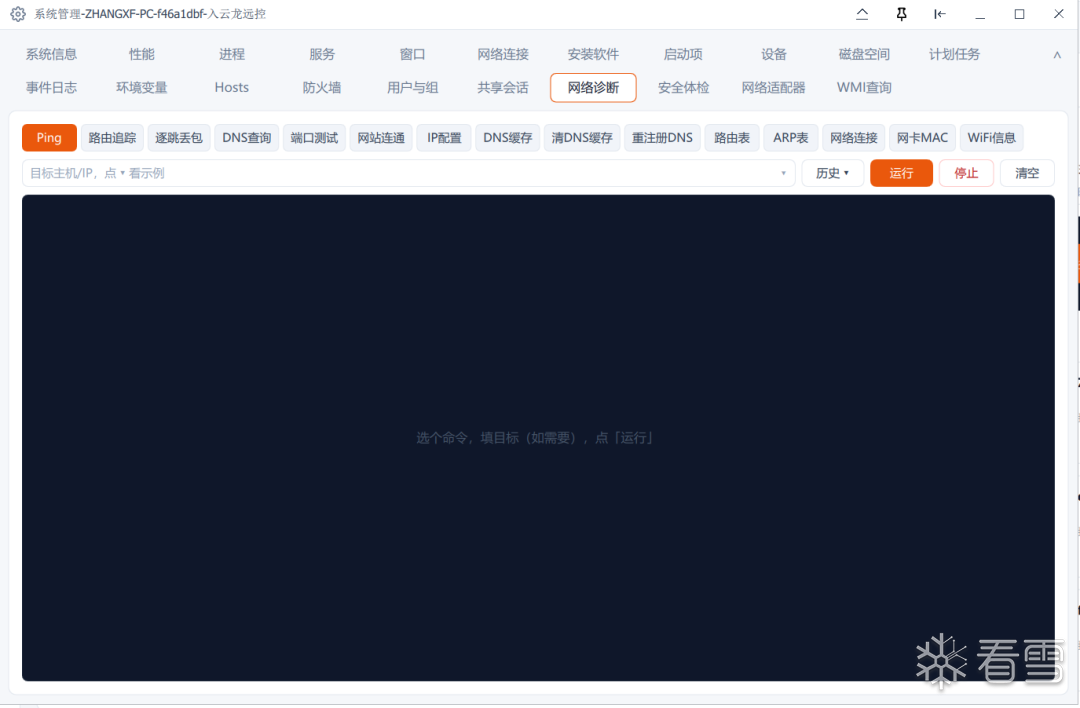Select the 清DNS缓存 command
The image size is (1080, 708).
click(582, 138)
